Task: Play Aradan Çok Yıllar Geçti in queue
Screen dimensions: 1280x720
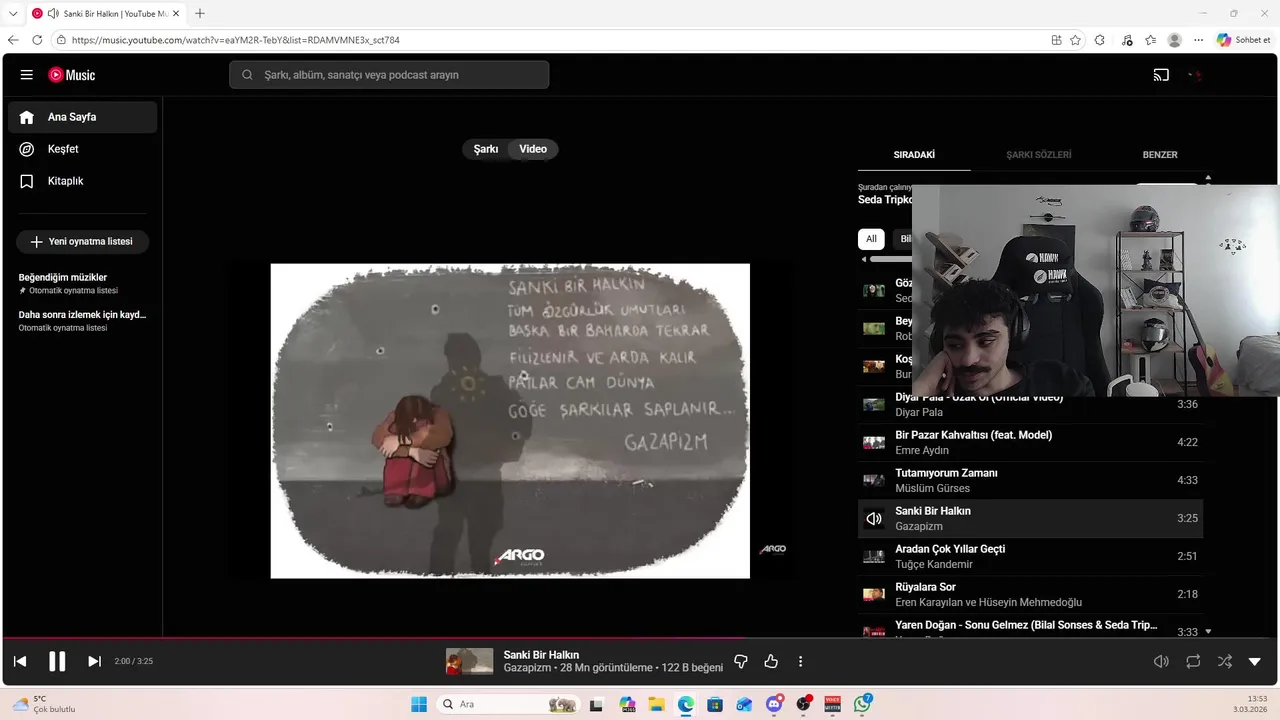Action: 1030,556
